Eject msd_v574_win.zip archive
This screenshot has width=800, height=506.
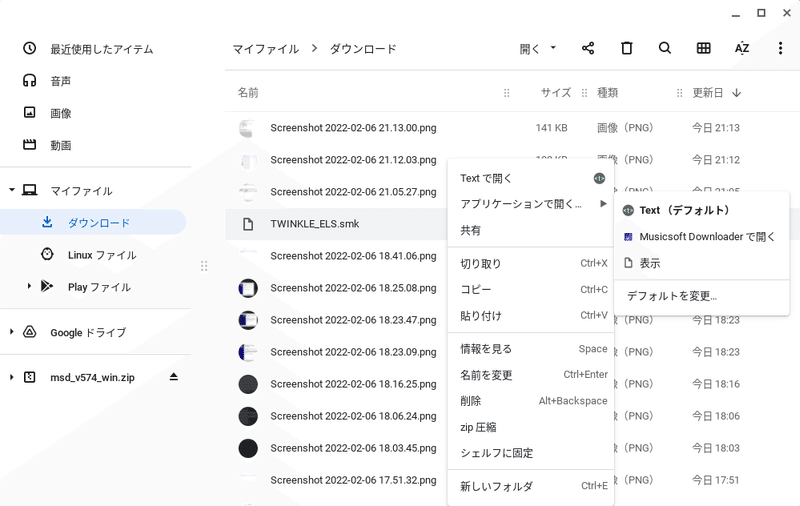pyautogui.click(x=174, y=377)
